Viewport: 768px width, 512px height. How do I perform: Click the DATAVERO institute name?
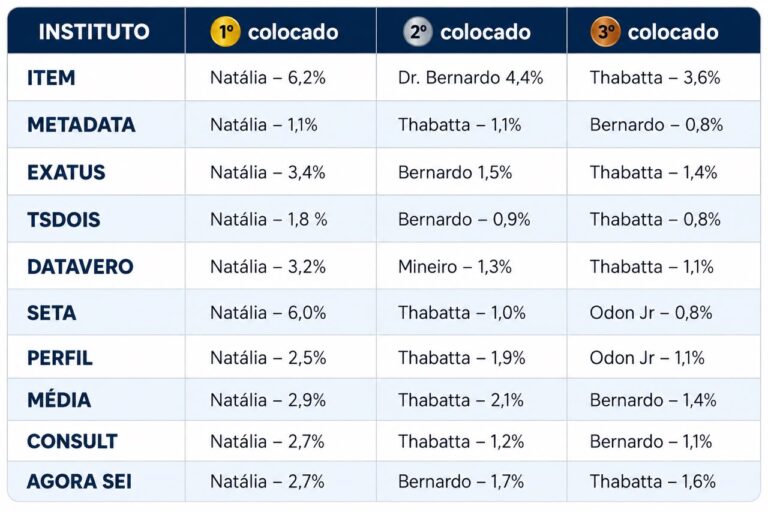(80, 267)
